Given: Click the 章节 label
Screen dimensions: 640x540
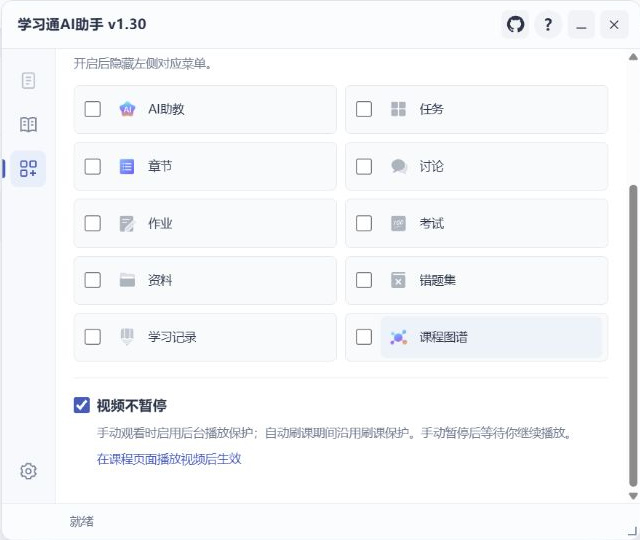Looking at the screenshot, I should point(160,167).
